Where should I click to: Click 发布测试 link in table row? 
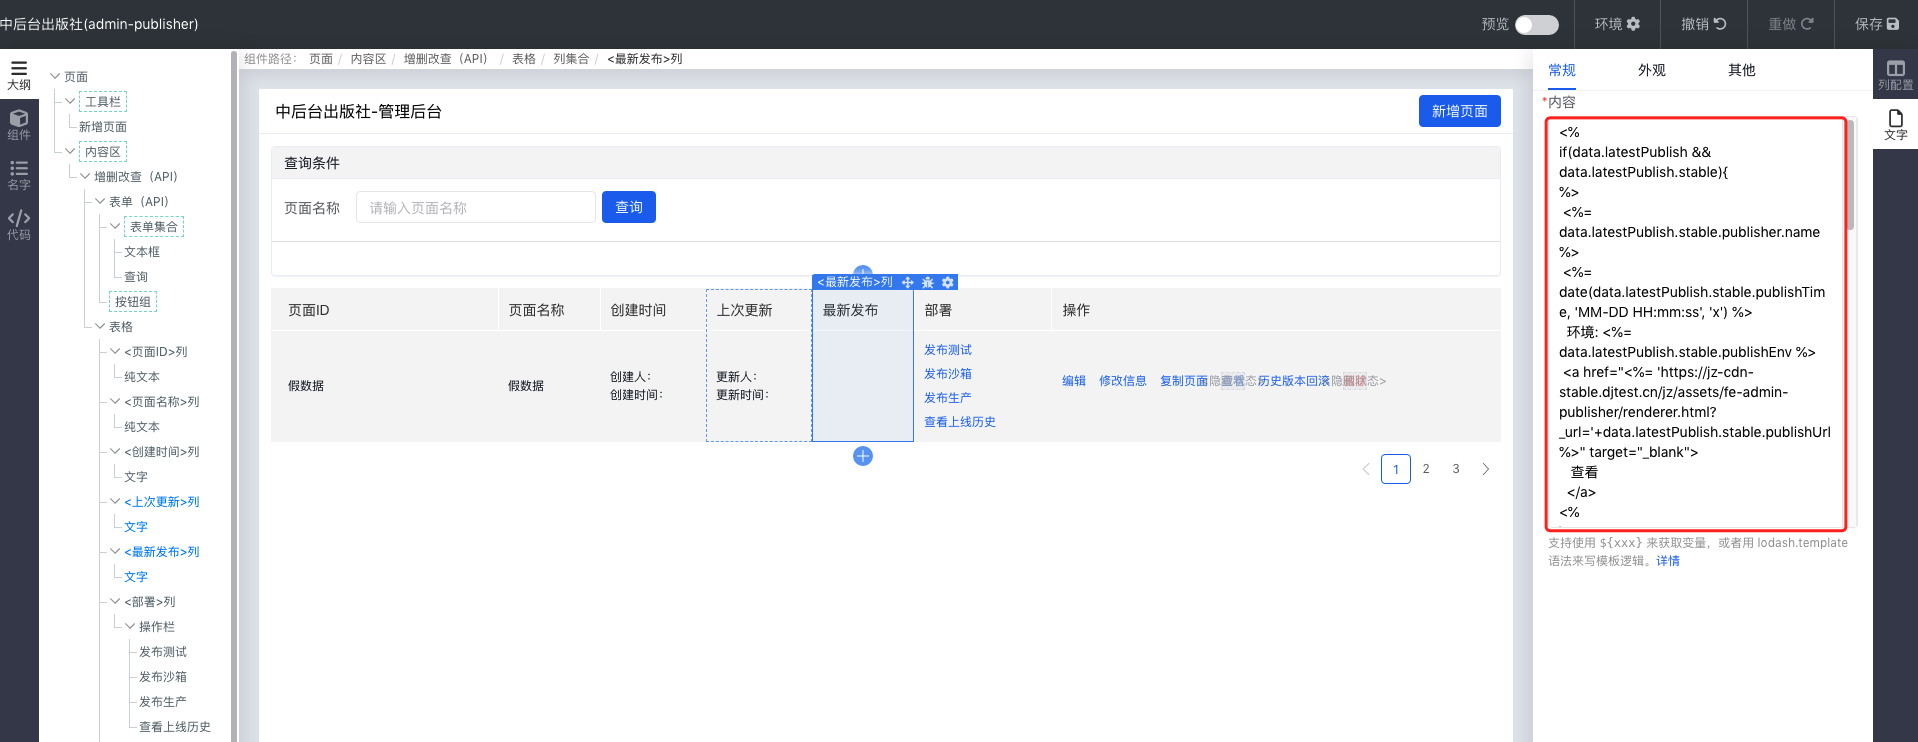pos(948,350)
